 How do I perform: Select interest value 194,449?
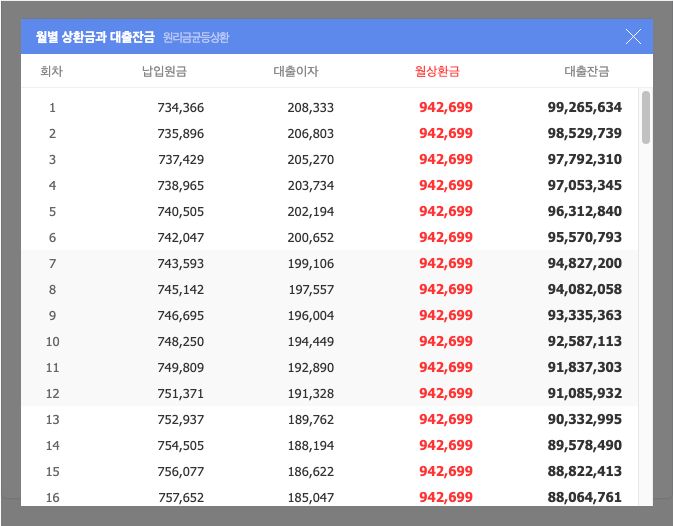point(311,342)
